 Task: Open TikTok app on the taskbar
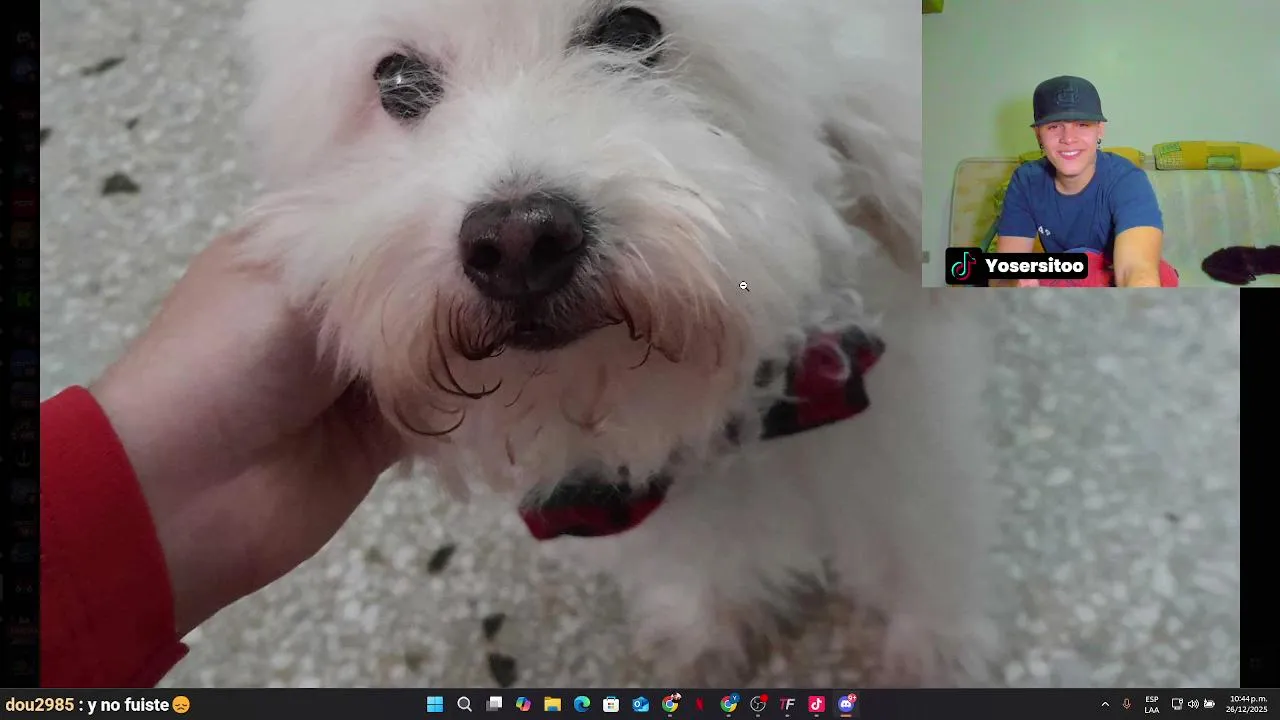816,704
